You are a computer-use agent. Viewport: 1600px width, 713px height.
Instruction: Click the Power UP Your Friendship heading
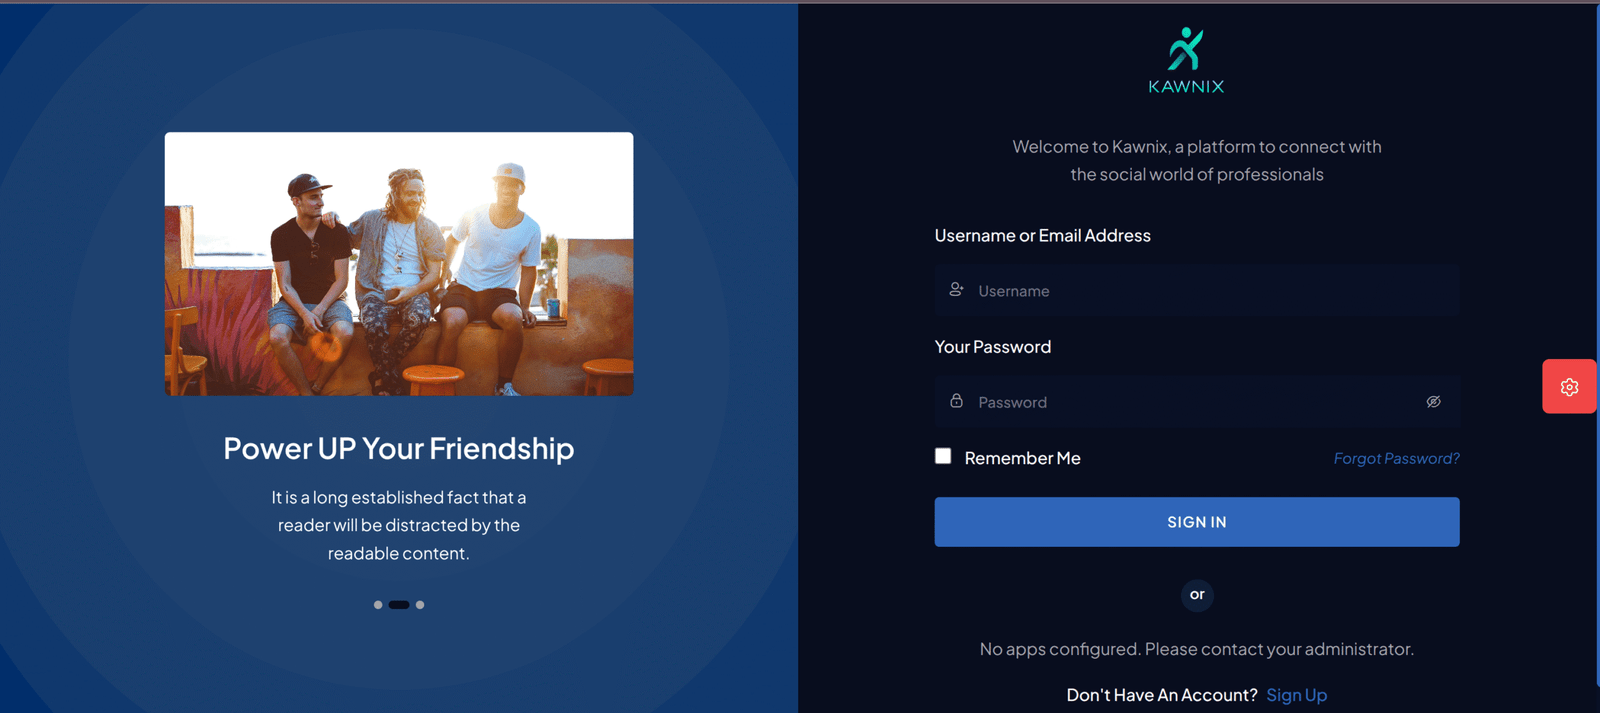[x=399, y=448]
